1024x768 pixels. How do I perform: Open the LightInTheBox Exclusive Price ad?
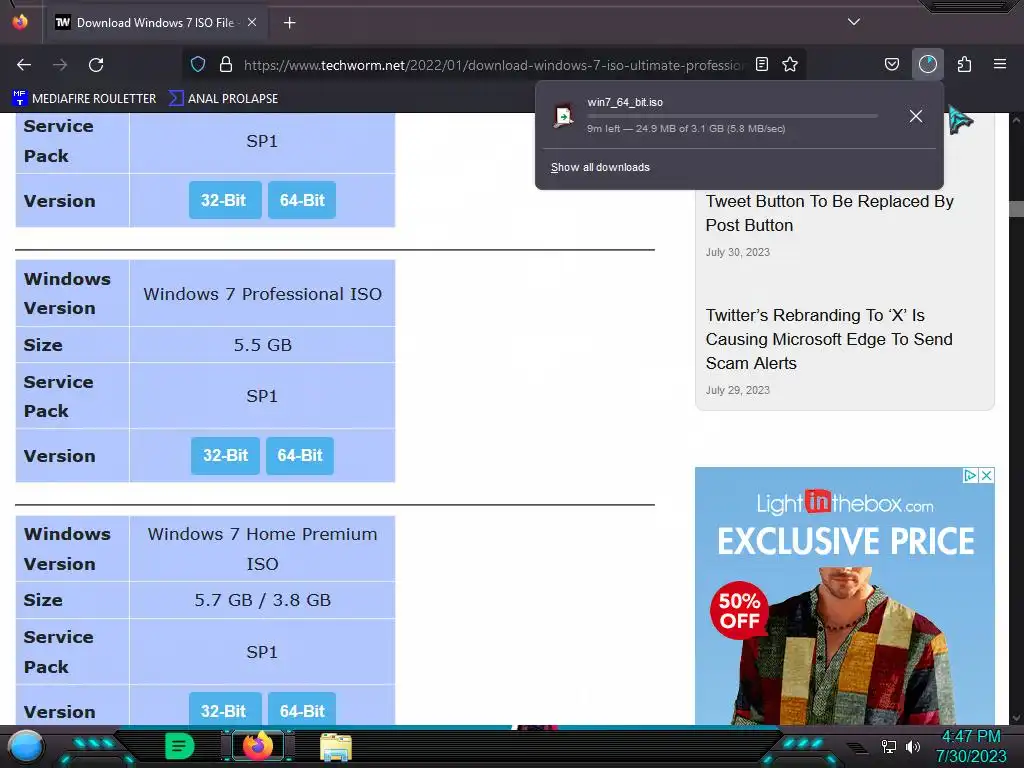[844, 596]
